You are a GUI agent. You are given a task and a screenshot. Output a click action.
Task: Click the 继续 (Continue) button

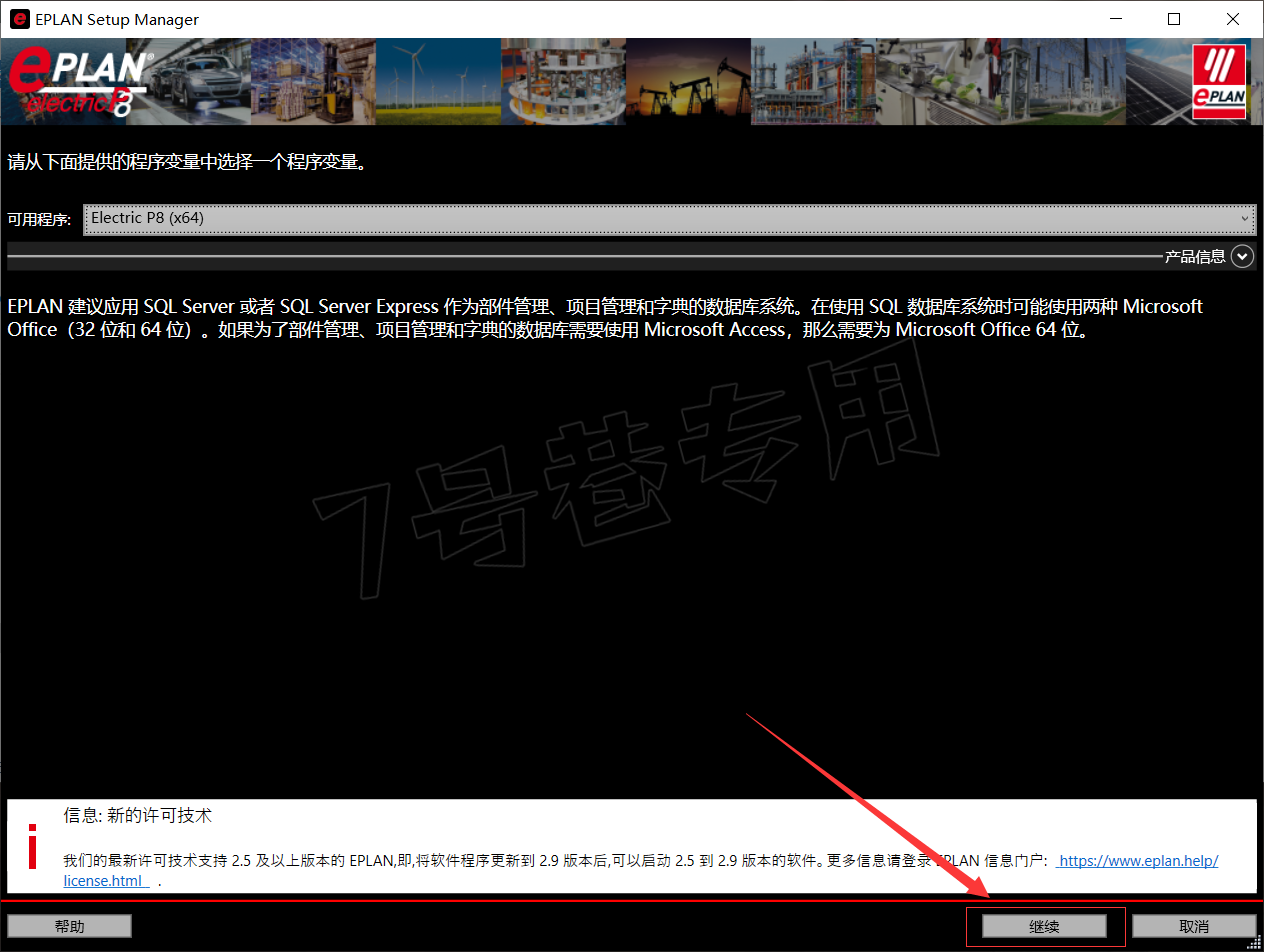click(1044, 926)
